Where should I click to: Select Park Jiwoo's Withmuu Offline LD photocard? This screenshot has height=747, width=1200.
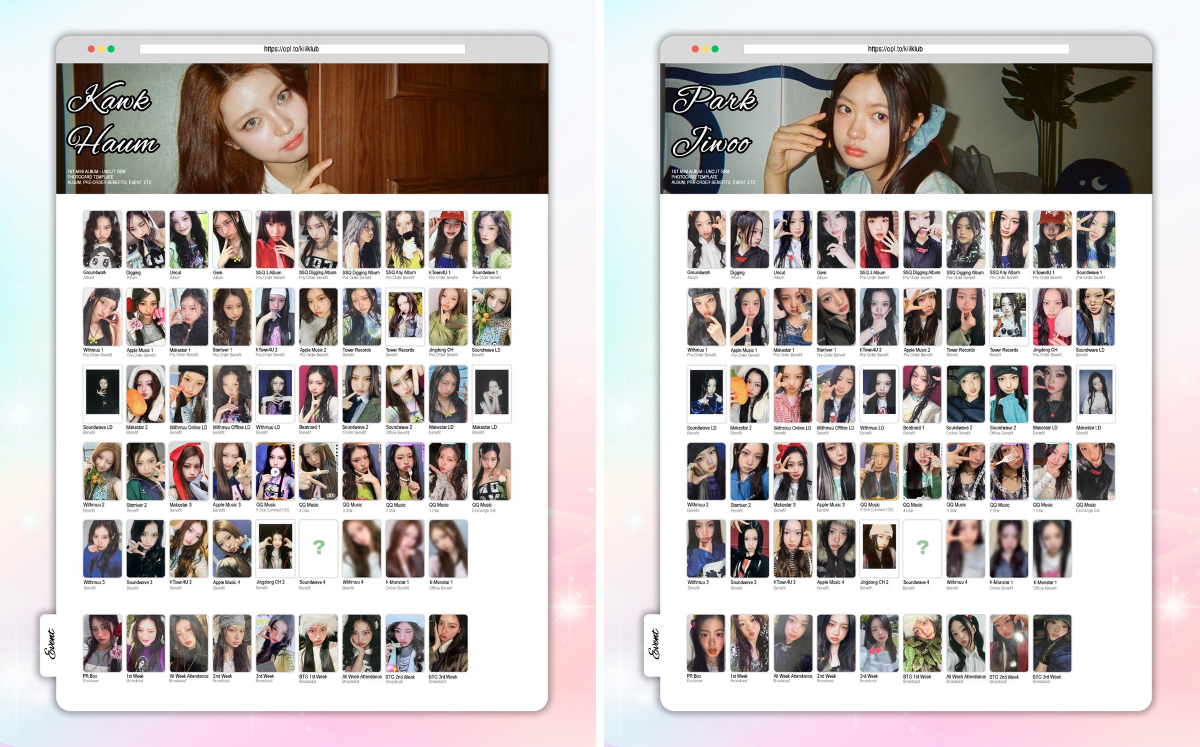836,394
